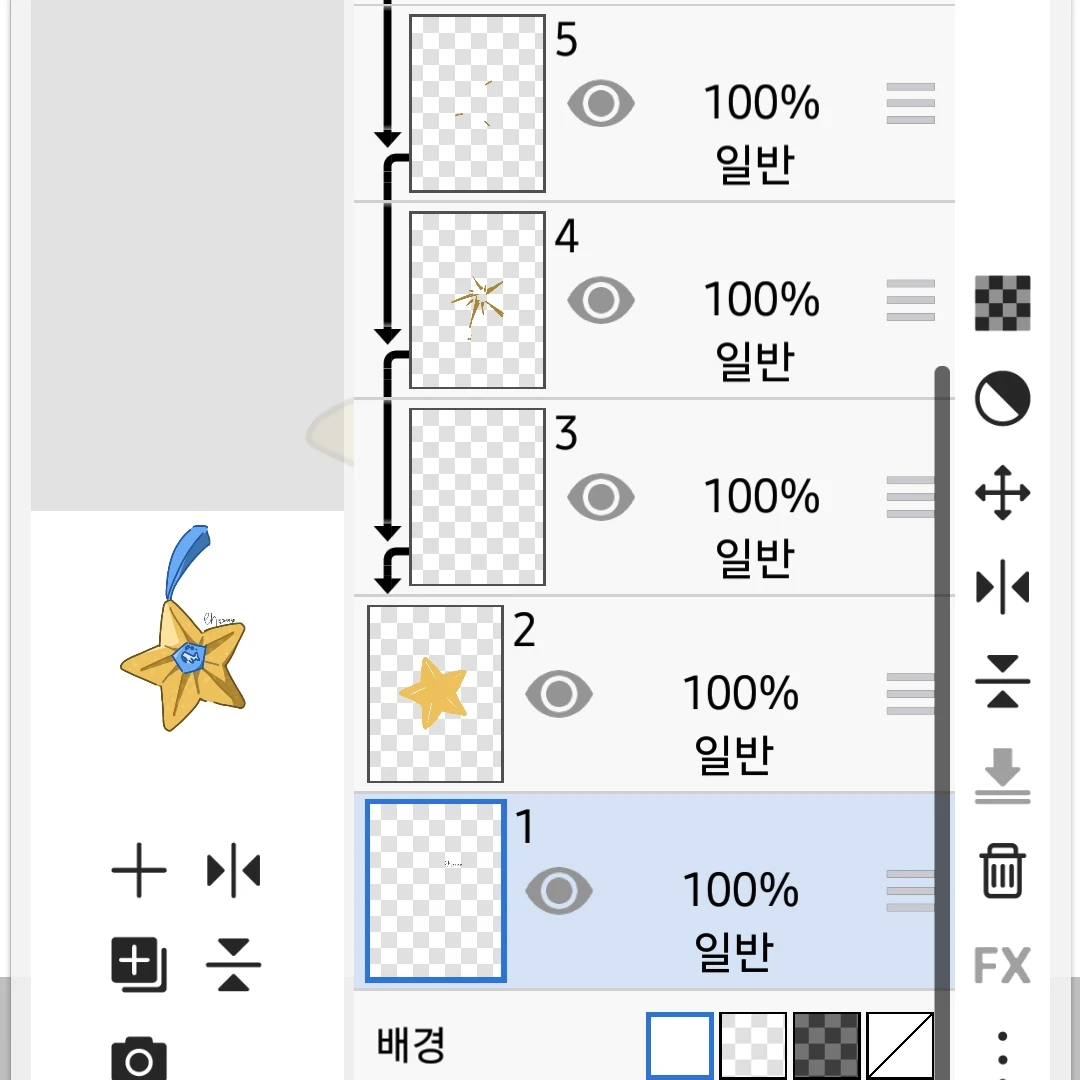Viewport: 1080px width, 1080px height.
Task: Merge layer down with download arrow icon
Action: [1002, 776]
